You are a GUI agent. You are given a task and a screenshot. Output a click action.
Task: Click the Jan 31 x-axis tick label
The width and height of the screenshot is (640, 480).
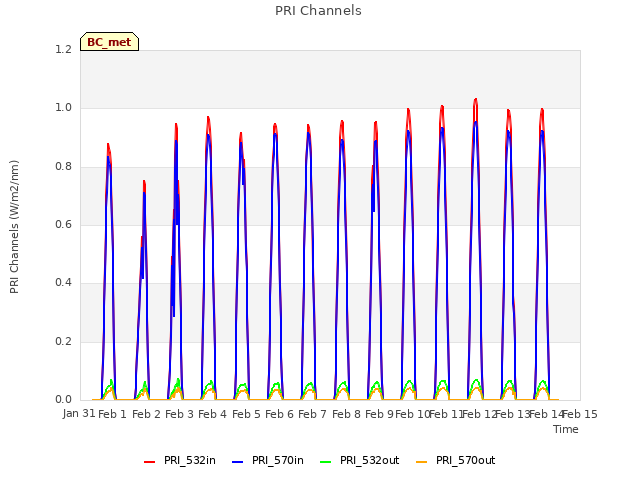(x=79, y=414)
